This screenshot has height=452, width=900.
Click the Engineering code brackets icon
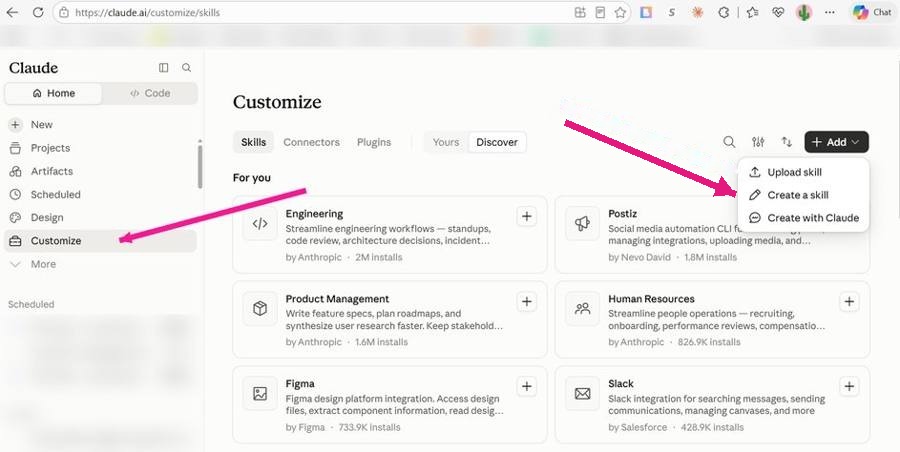coord(260,223)
